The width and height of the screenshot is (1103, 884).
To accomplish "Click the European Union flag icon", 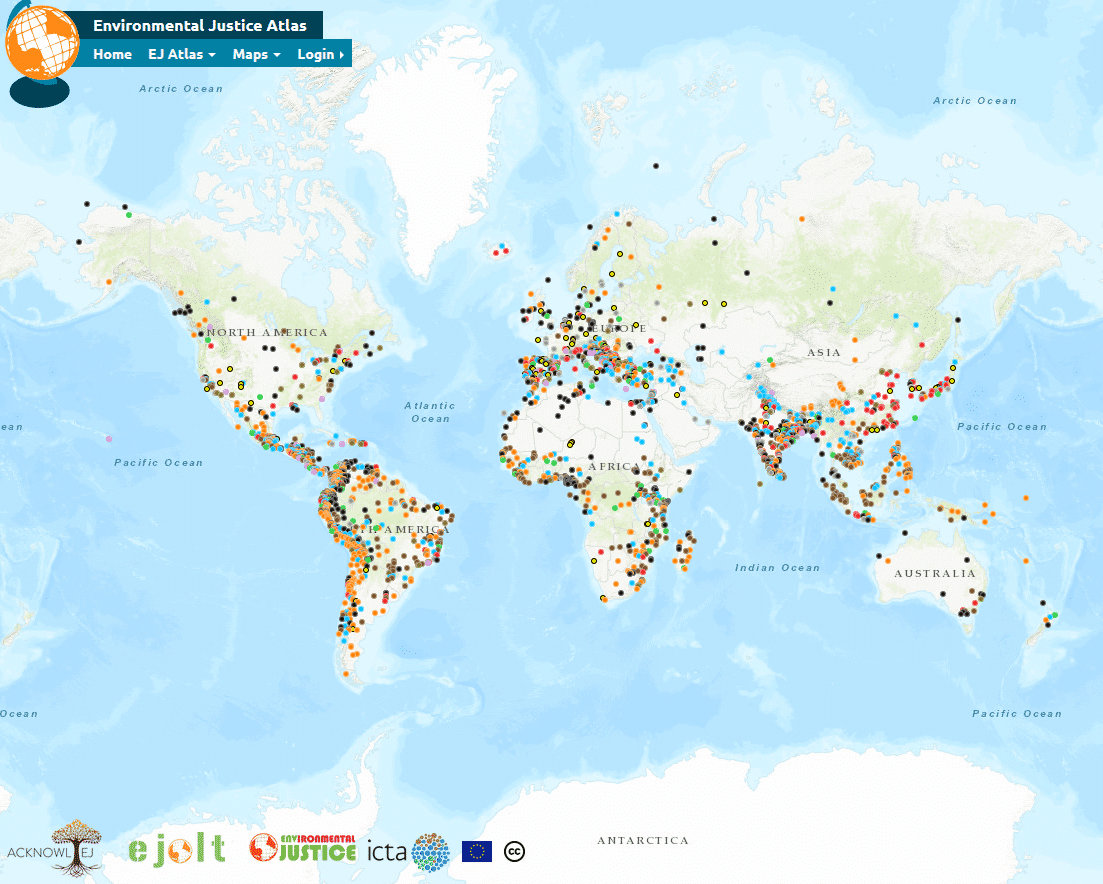I will point(477,851).
